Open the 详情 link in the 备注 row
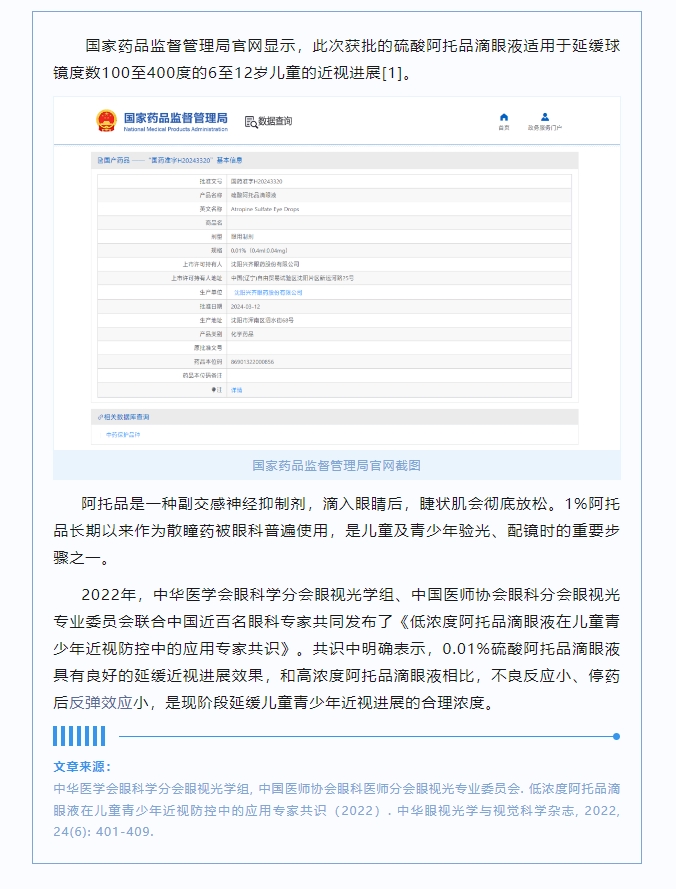 237,389
